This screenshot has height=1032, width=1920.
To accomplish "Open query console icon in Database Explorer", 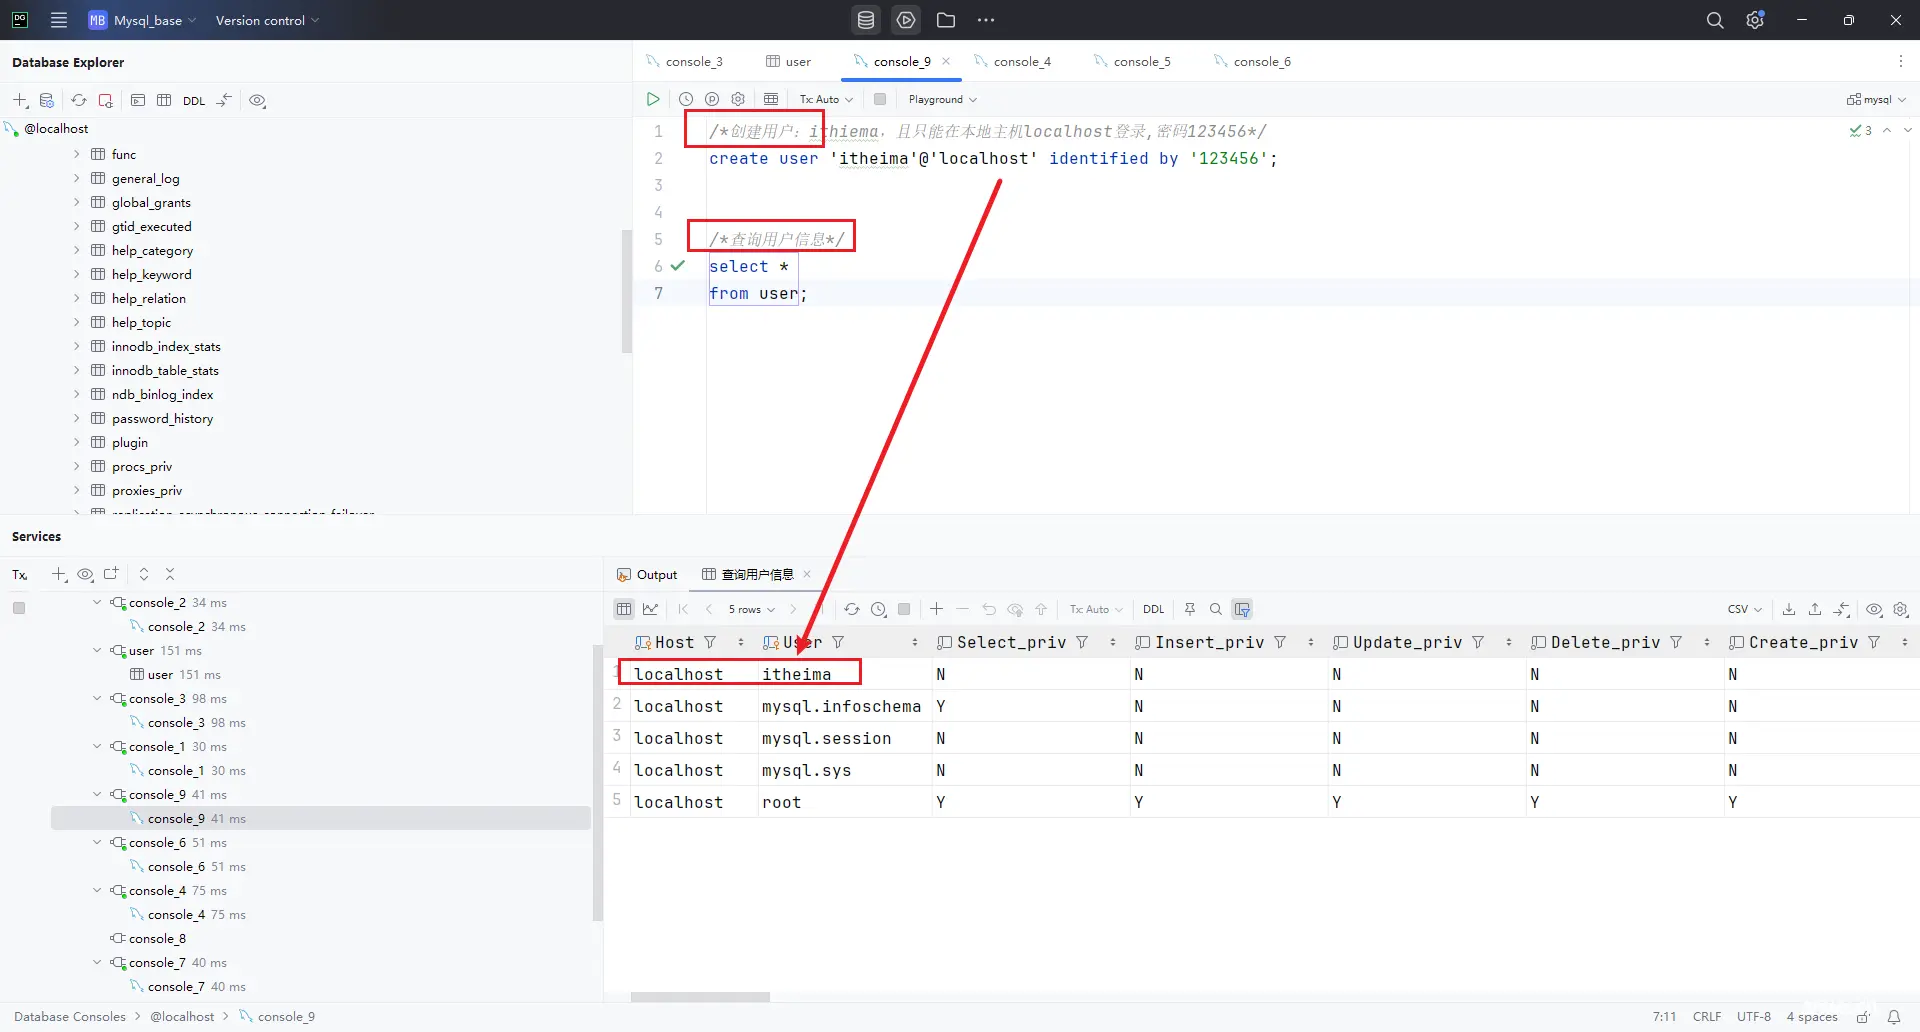I will click(x=138, y=100).
